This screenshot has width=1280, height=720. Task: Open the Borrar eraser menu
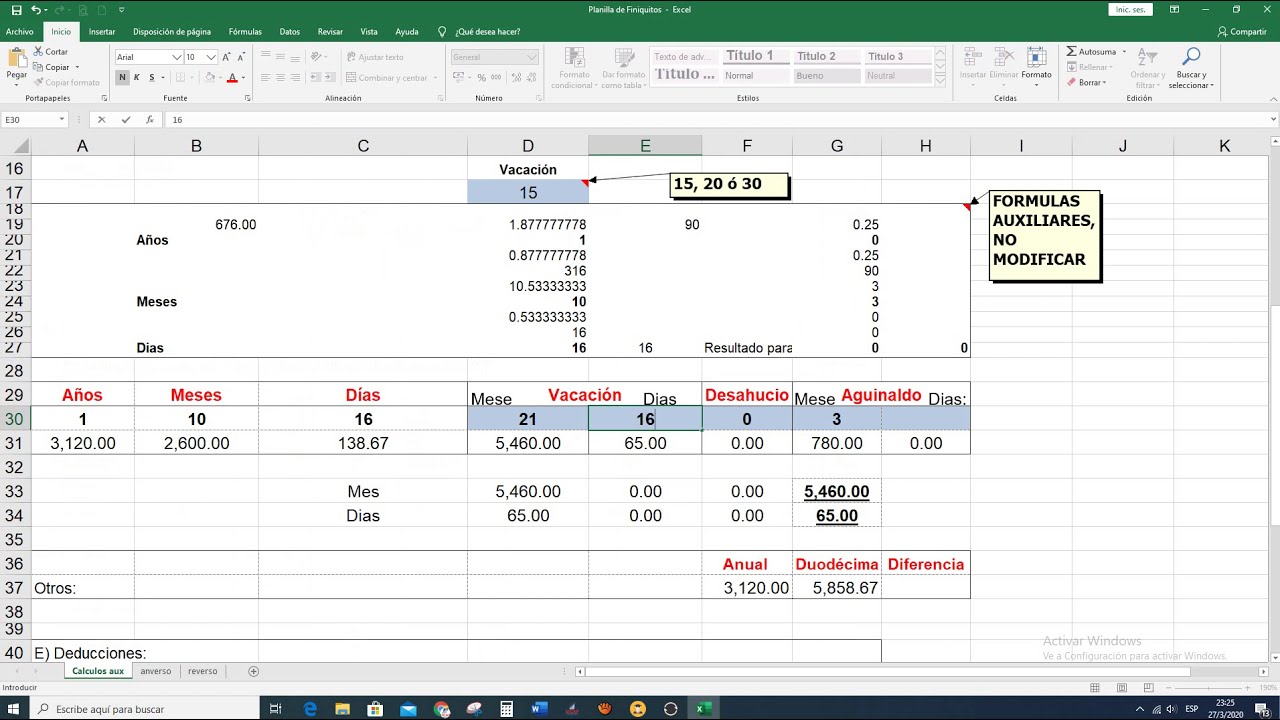tap(1088, 82)
